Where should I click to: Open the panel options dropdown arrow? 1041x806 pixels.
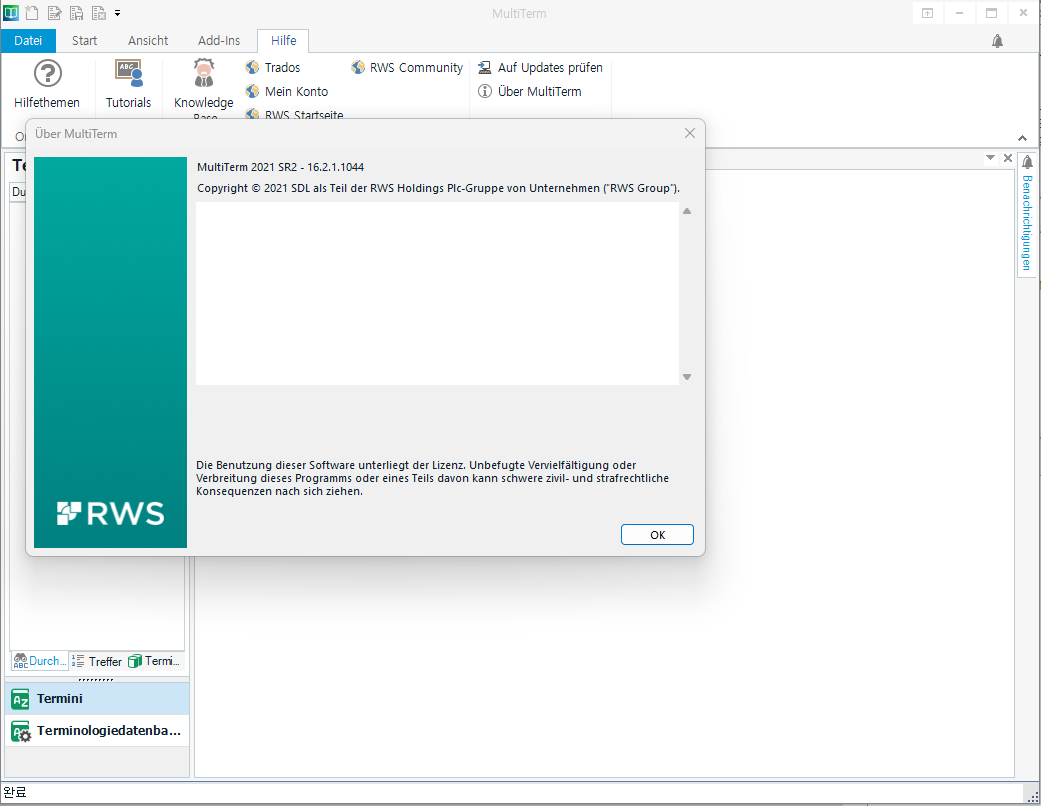coord(991,157)
